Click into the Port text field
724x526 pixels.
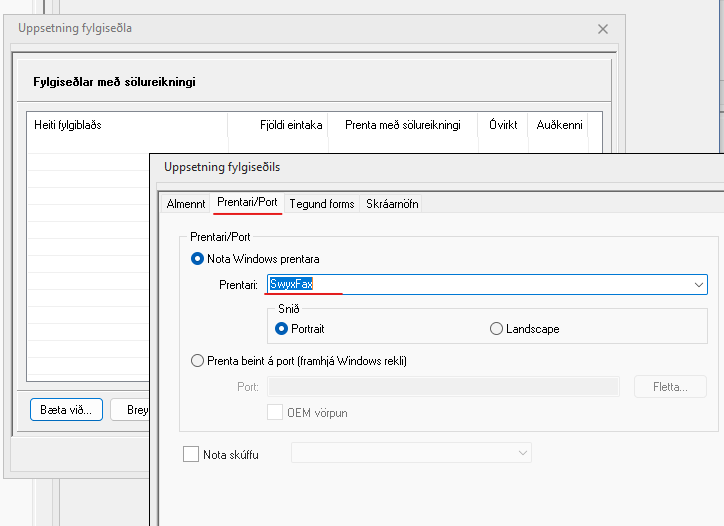[x=442, y=387]
